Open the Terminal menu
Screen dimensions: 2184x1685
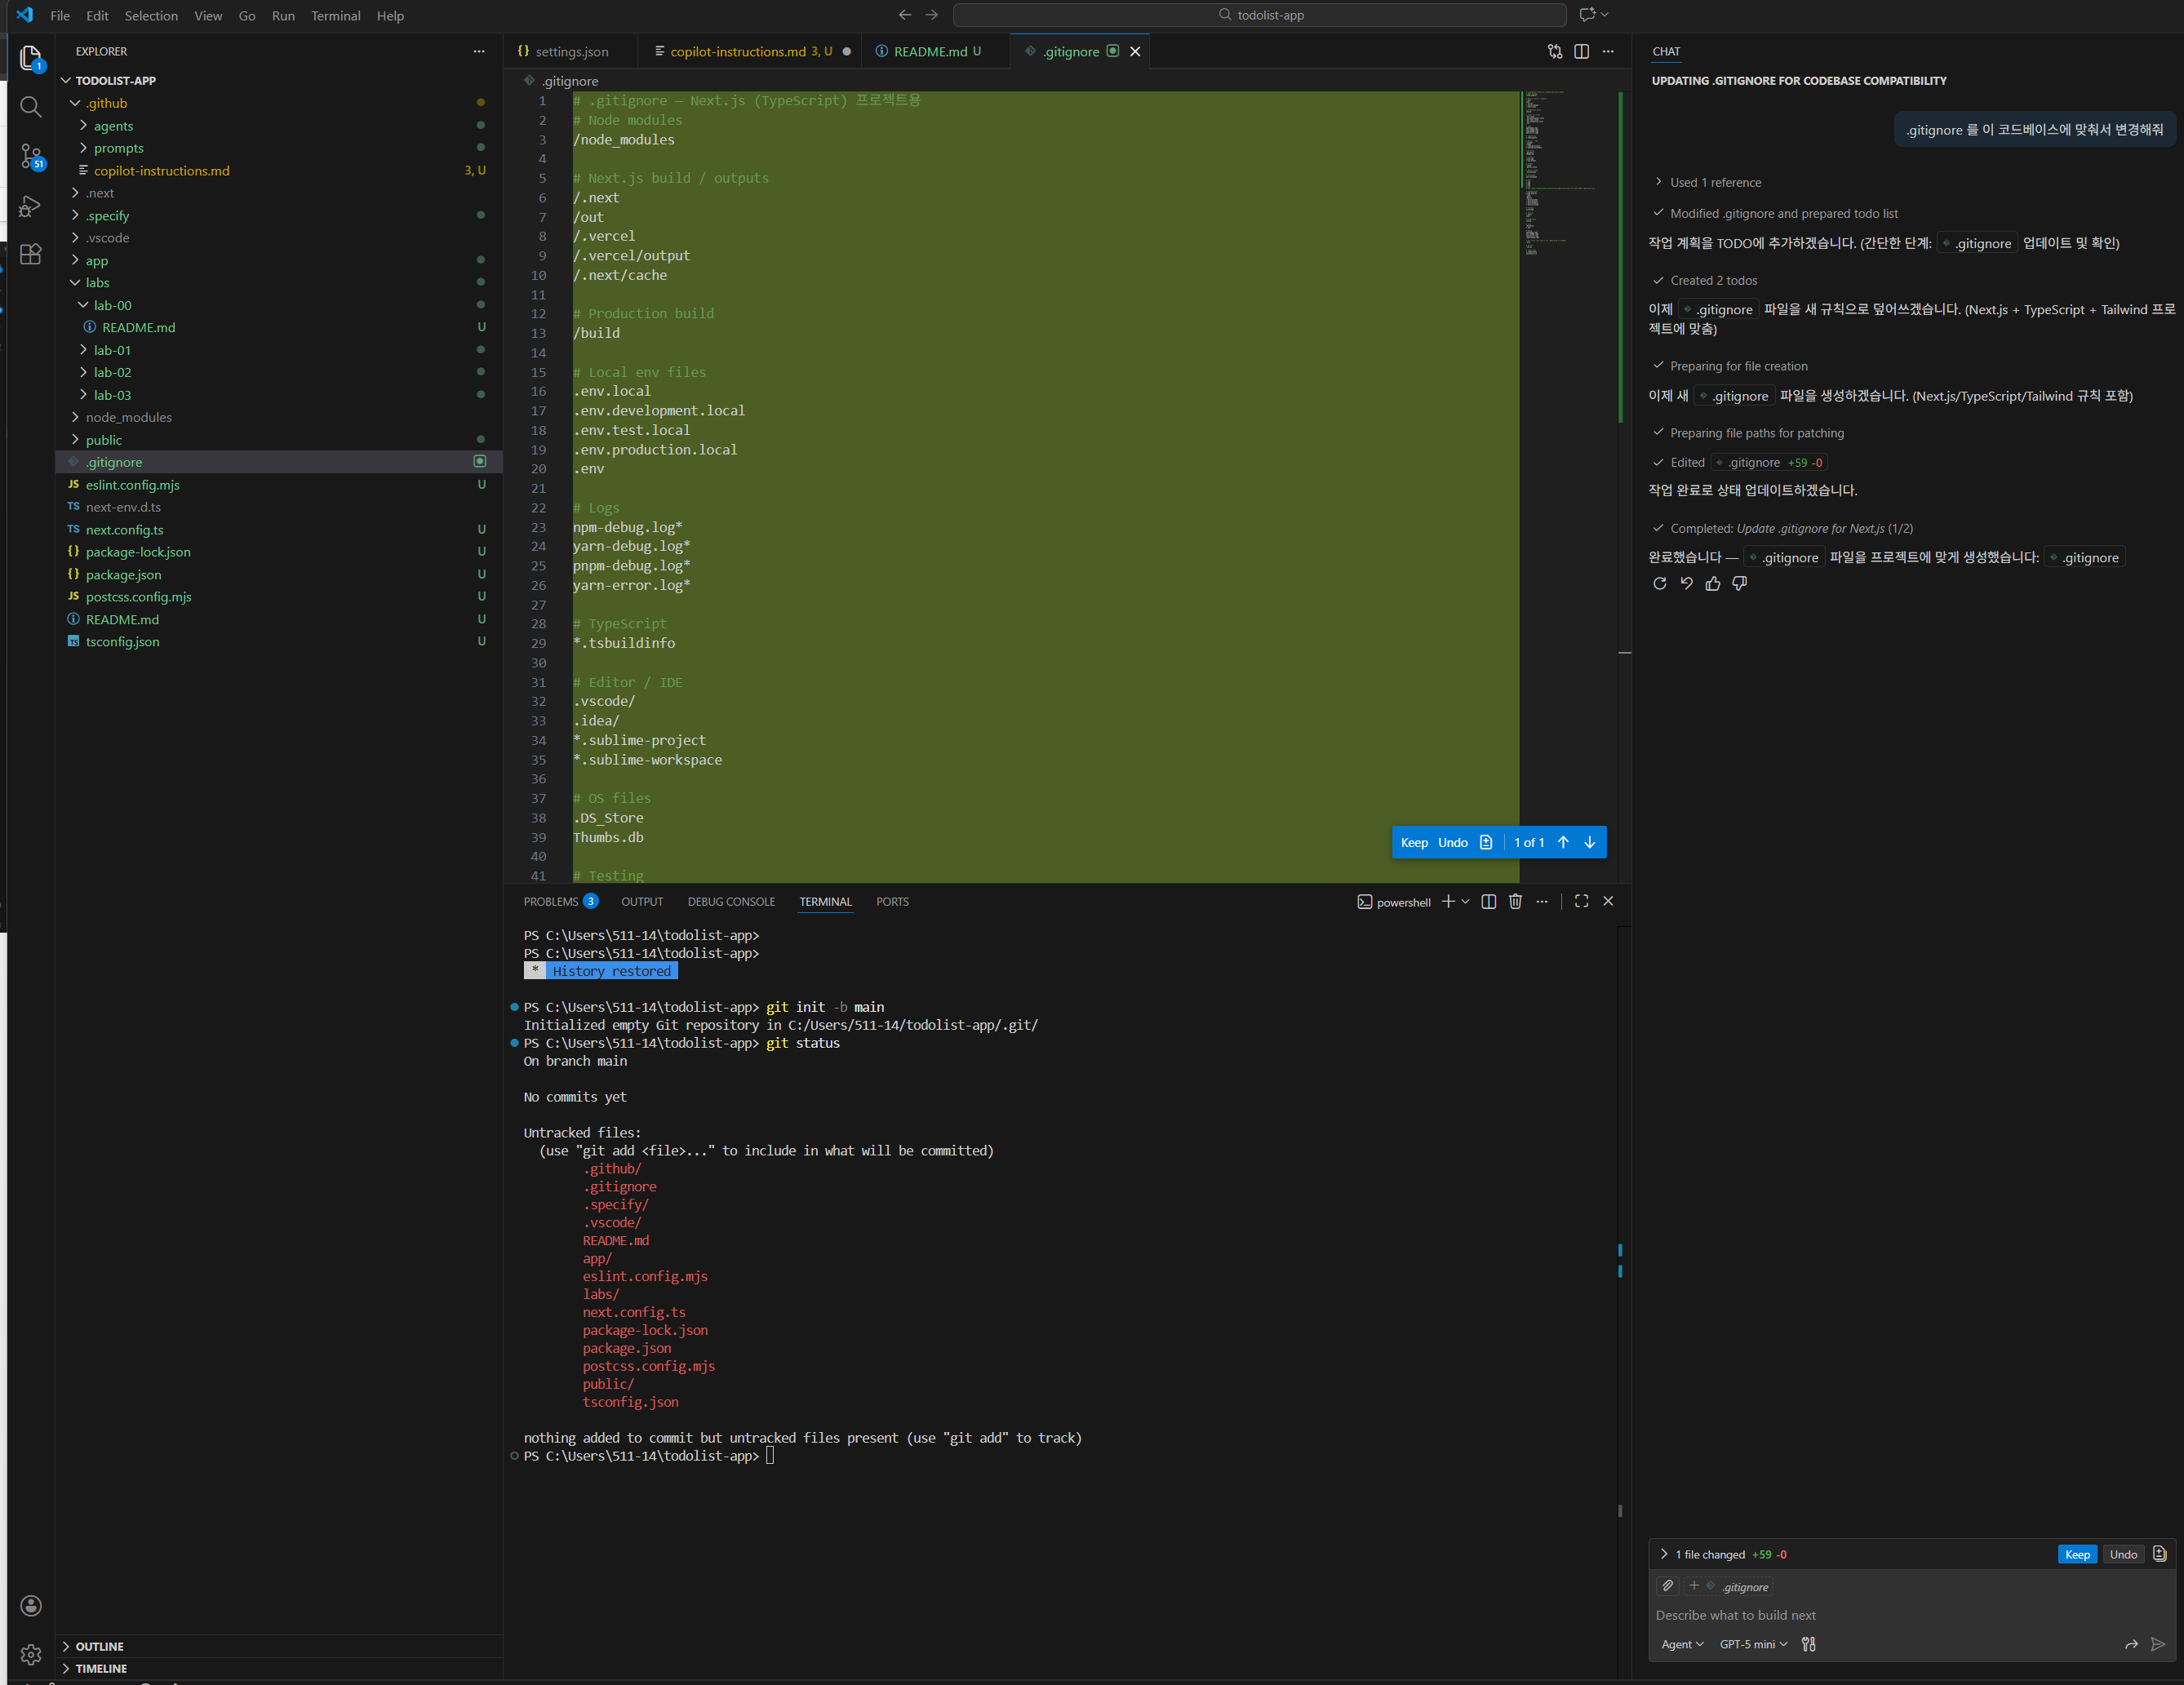click(x=335, y=16)
